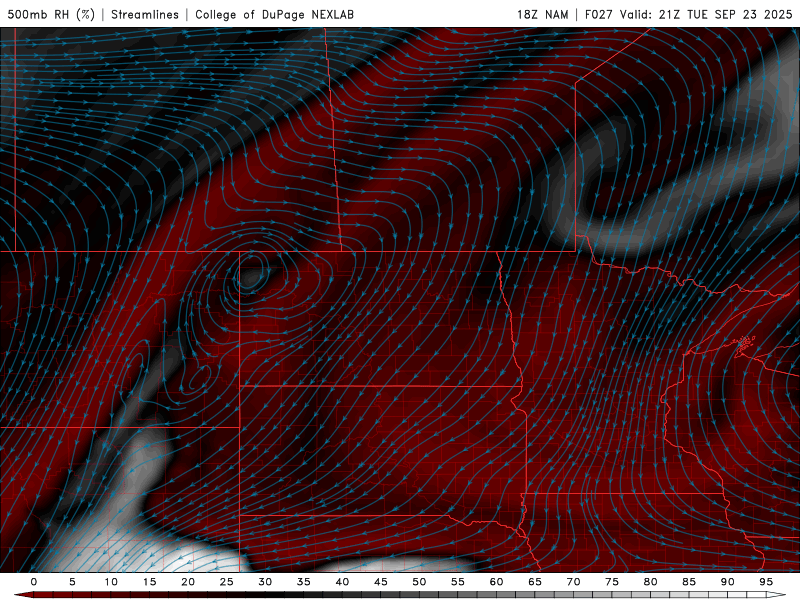Click the 'Valid: 21Z TUE SEP 23 2025' text
800x600 pixels.
(706, 14)
